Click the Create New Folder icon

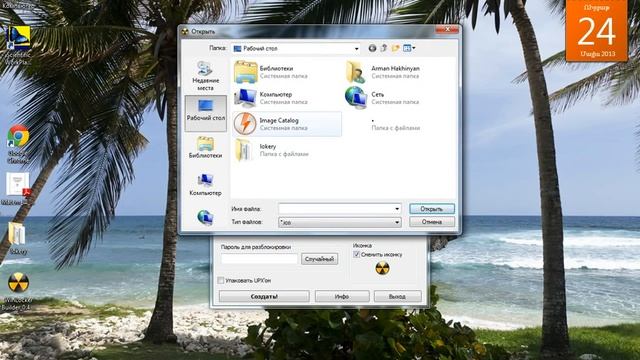[x=395, y=48]
